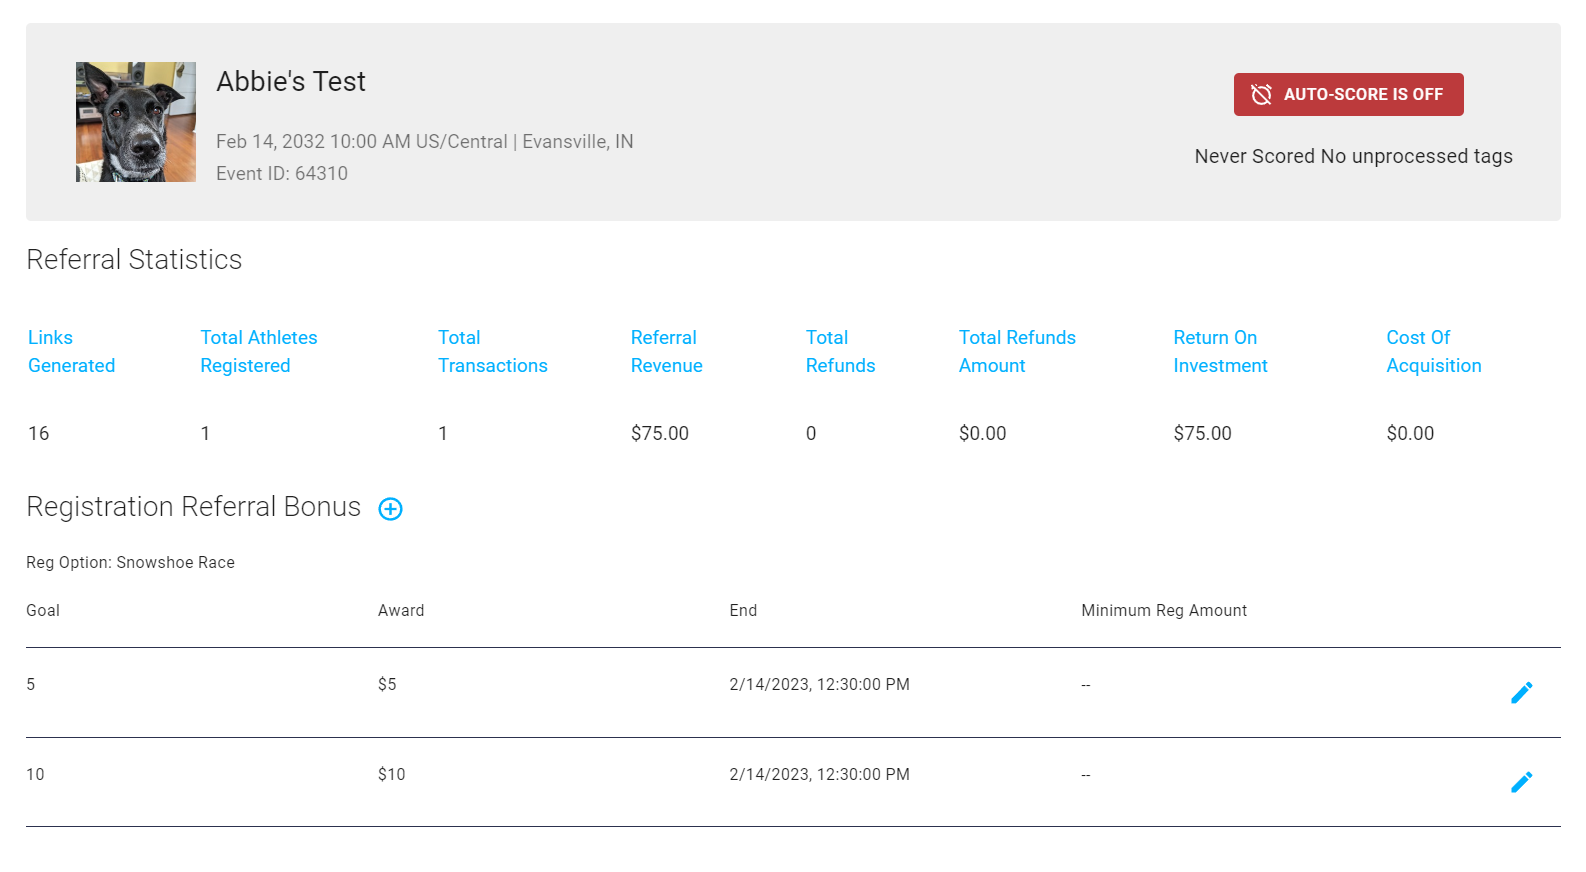Click the goal value 10 cell
Screen dimensions: 1586x872
tap(35, 774)
